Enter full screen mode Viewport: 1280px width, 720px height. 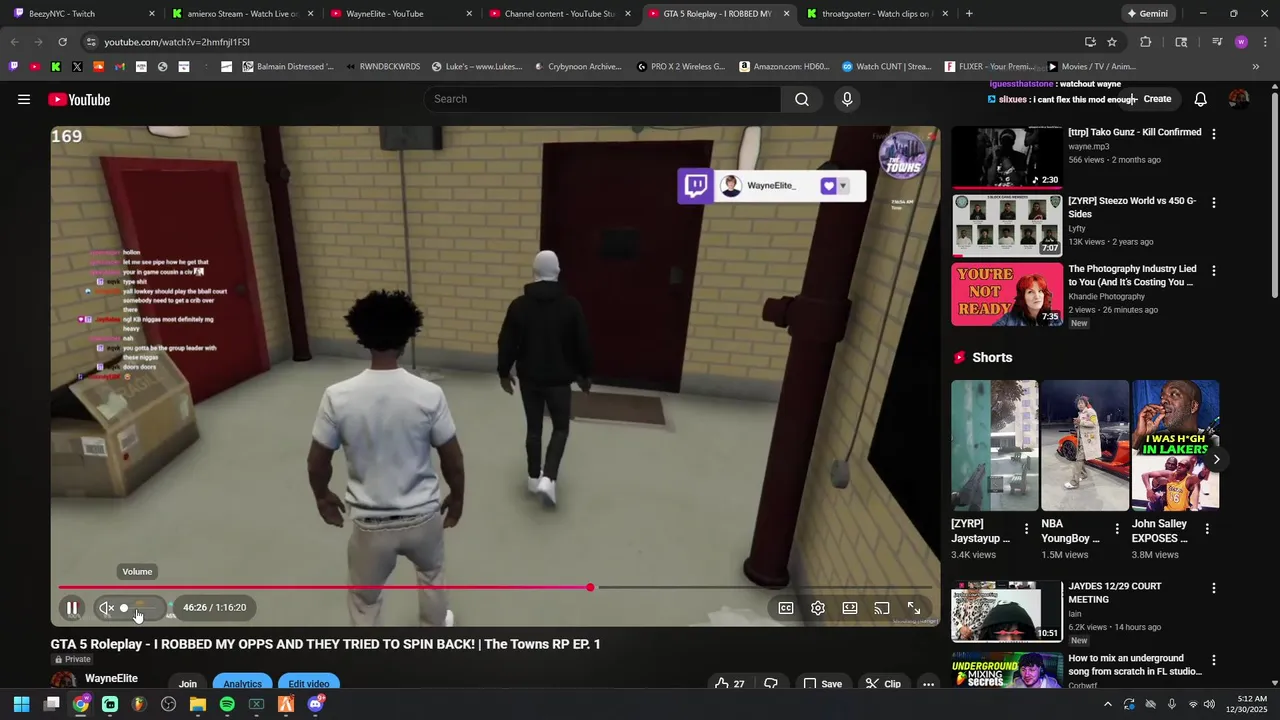click(914, 607)
